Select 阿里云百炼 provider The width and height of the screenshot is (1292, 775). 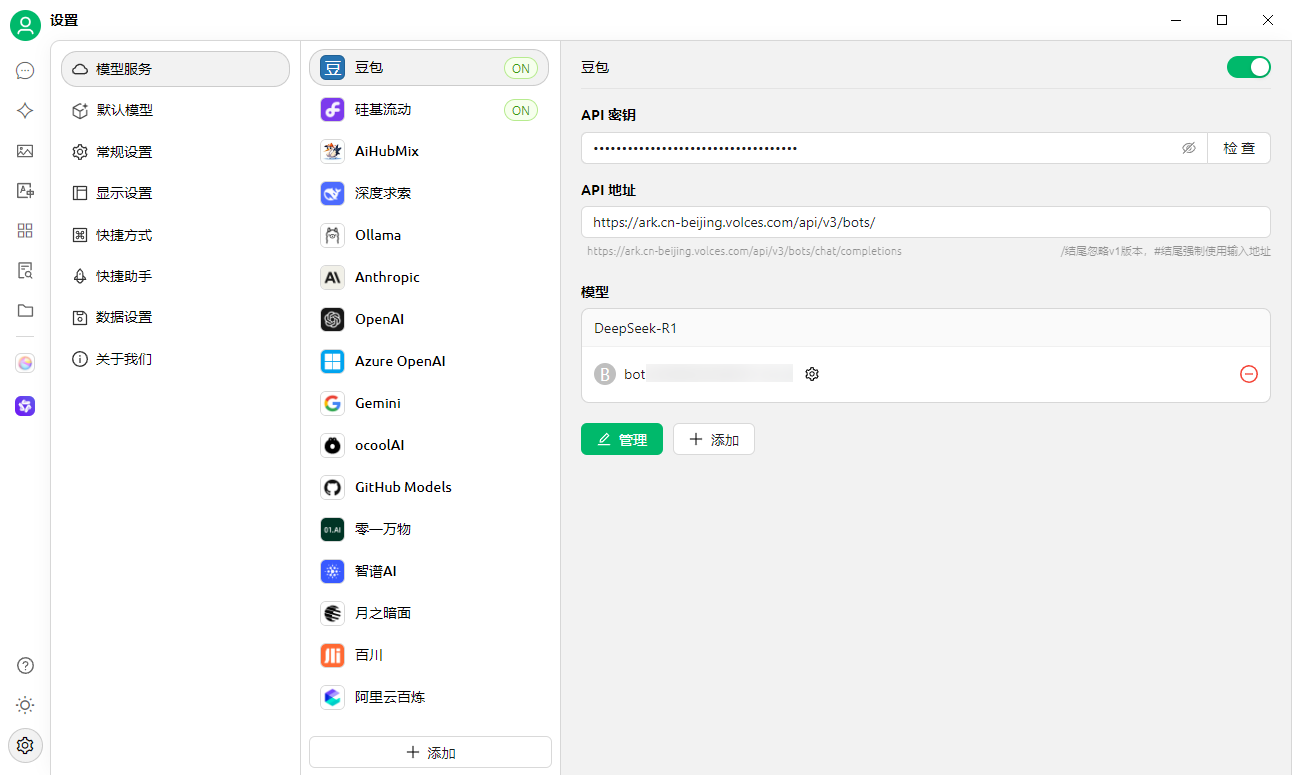[429, 698]
